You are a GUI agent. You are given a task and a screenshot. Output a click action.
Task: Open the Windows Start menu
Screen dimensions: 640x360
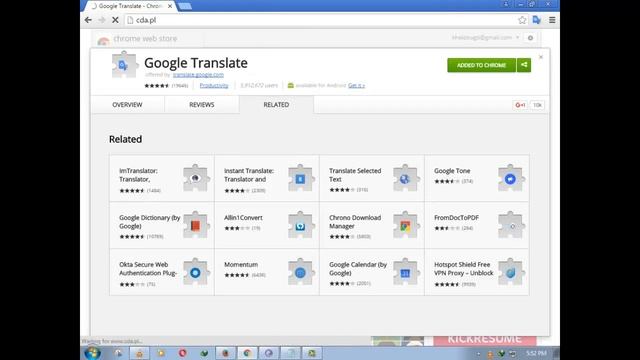[x=93, y=353]
